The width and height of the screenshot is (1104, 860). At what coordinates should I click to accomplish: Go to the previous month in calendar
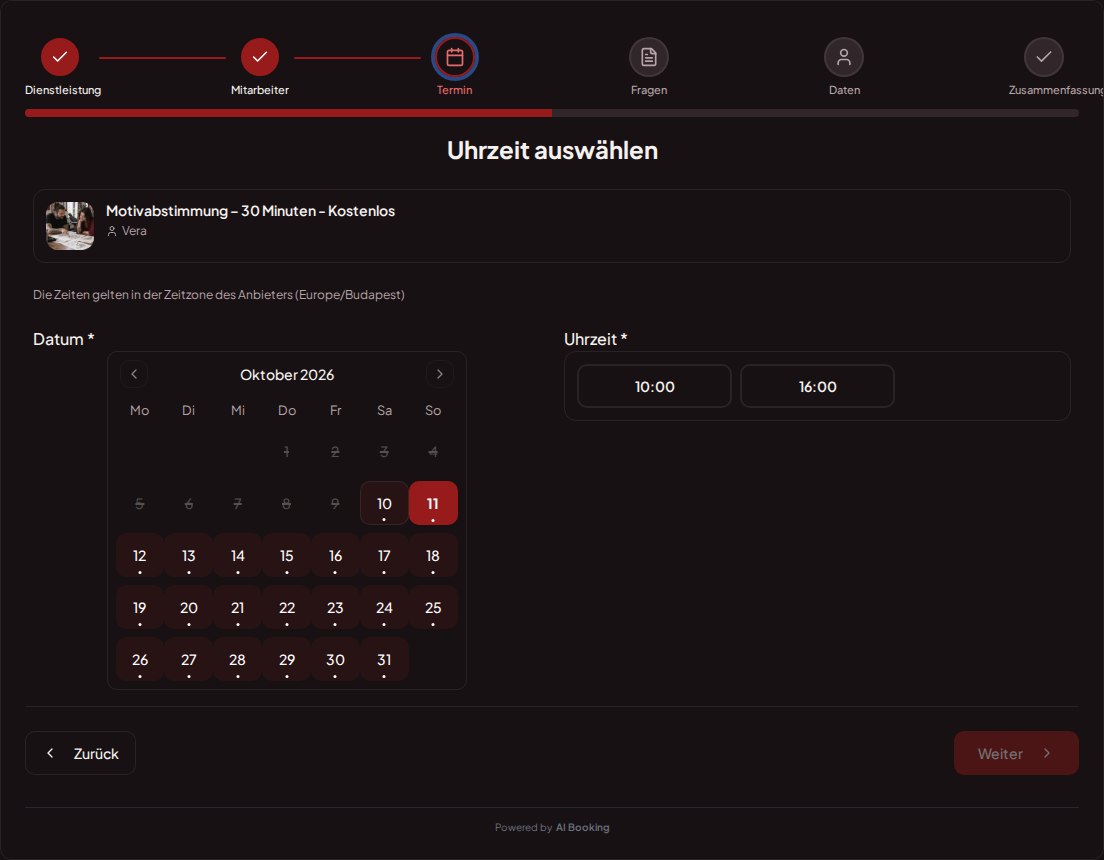[134, 374]
